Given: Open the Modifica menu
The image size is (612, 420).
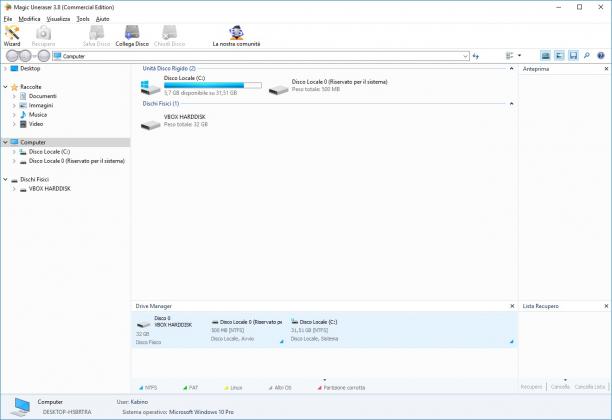Looking at the screenshot, I should pos(29,19).
